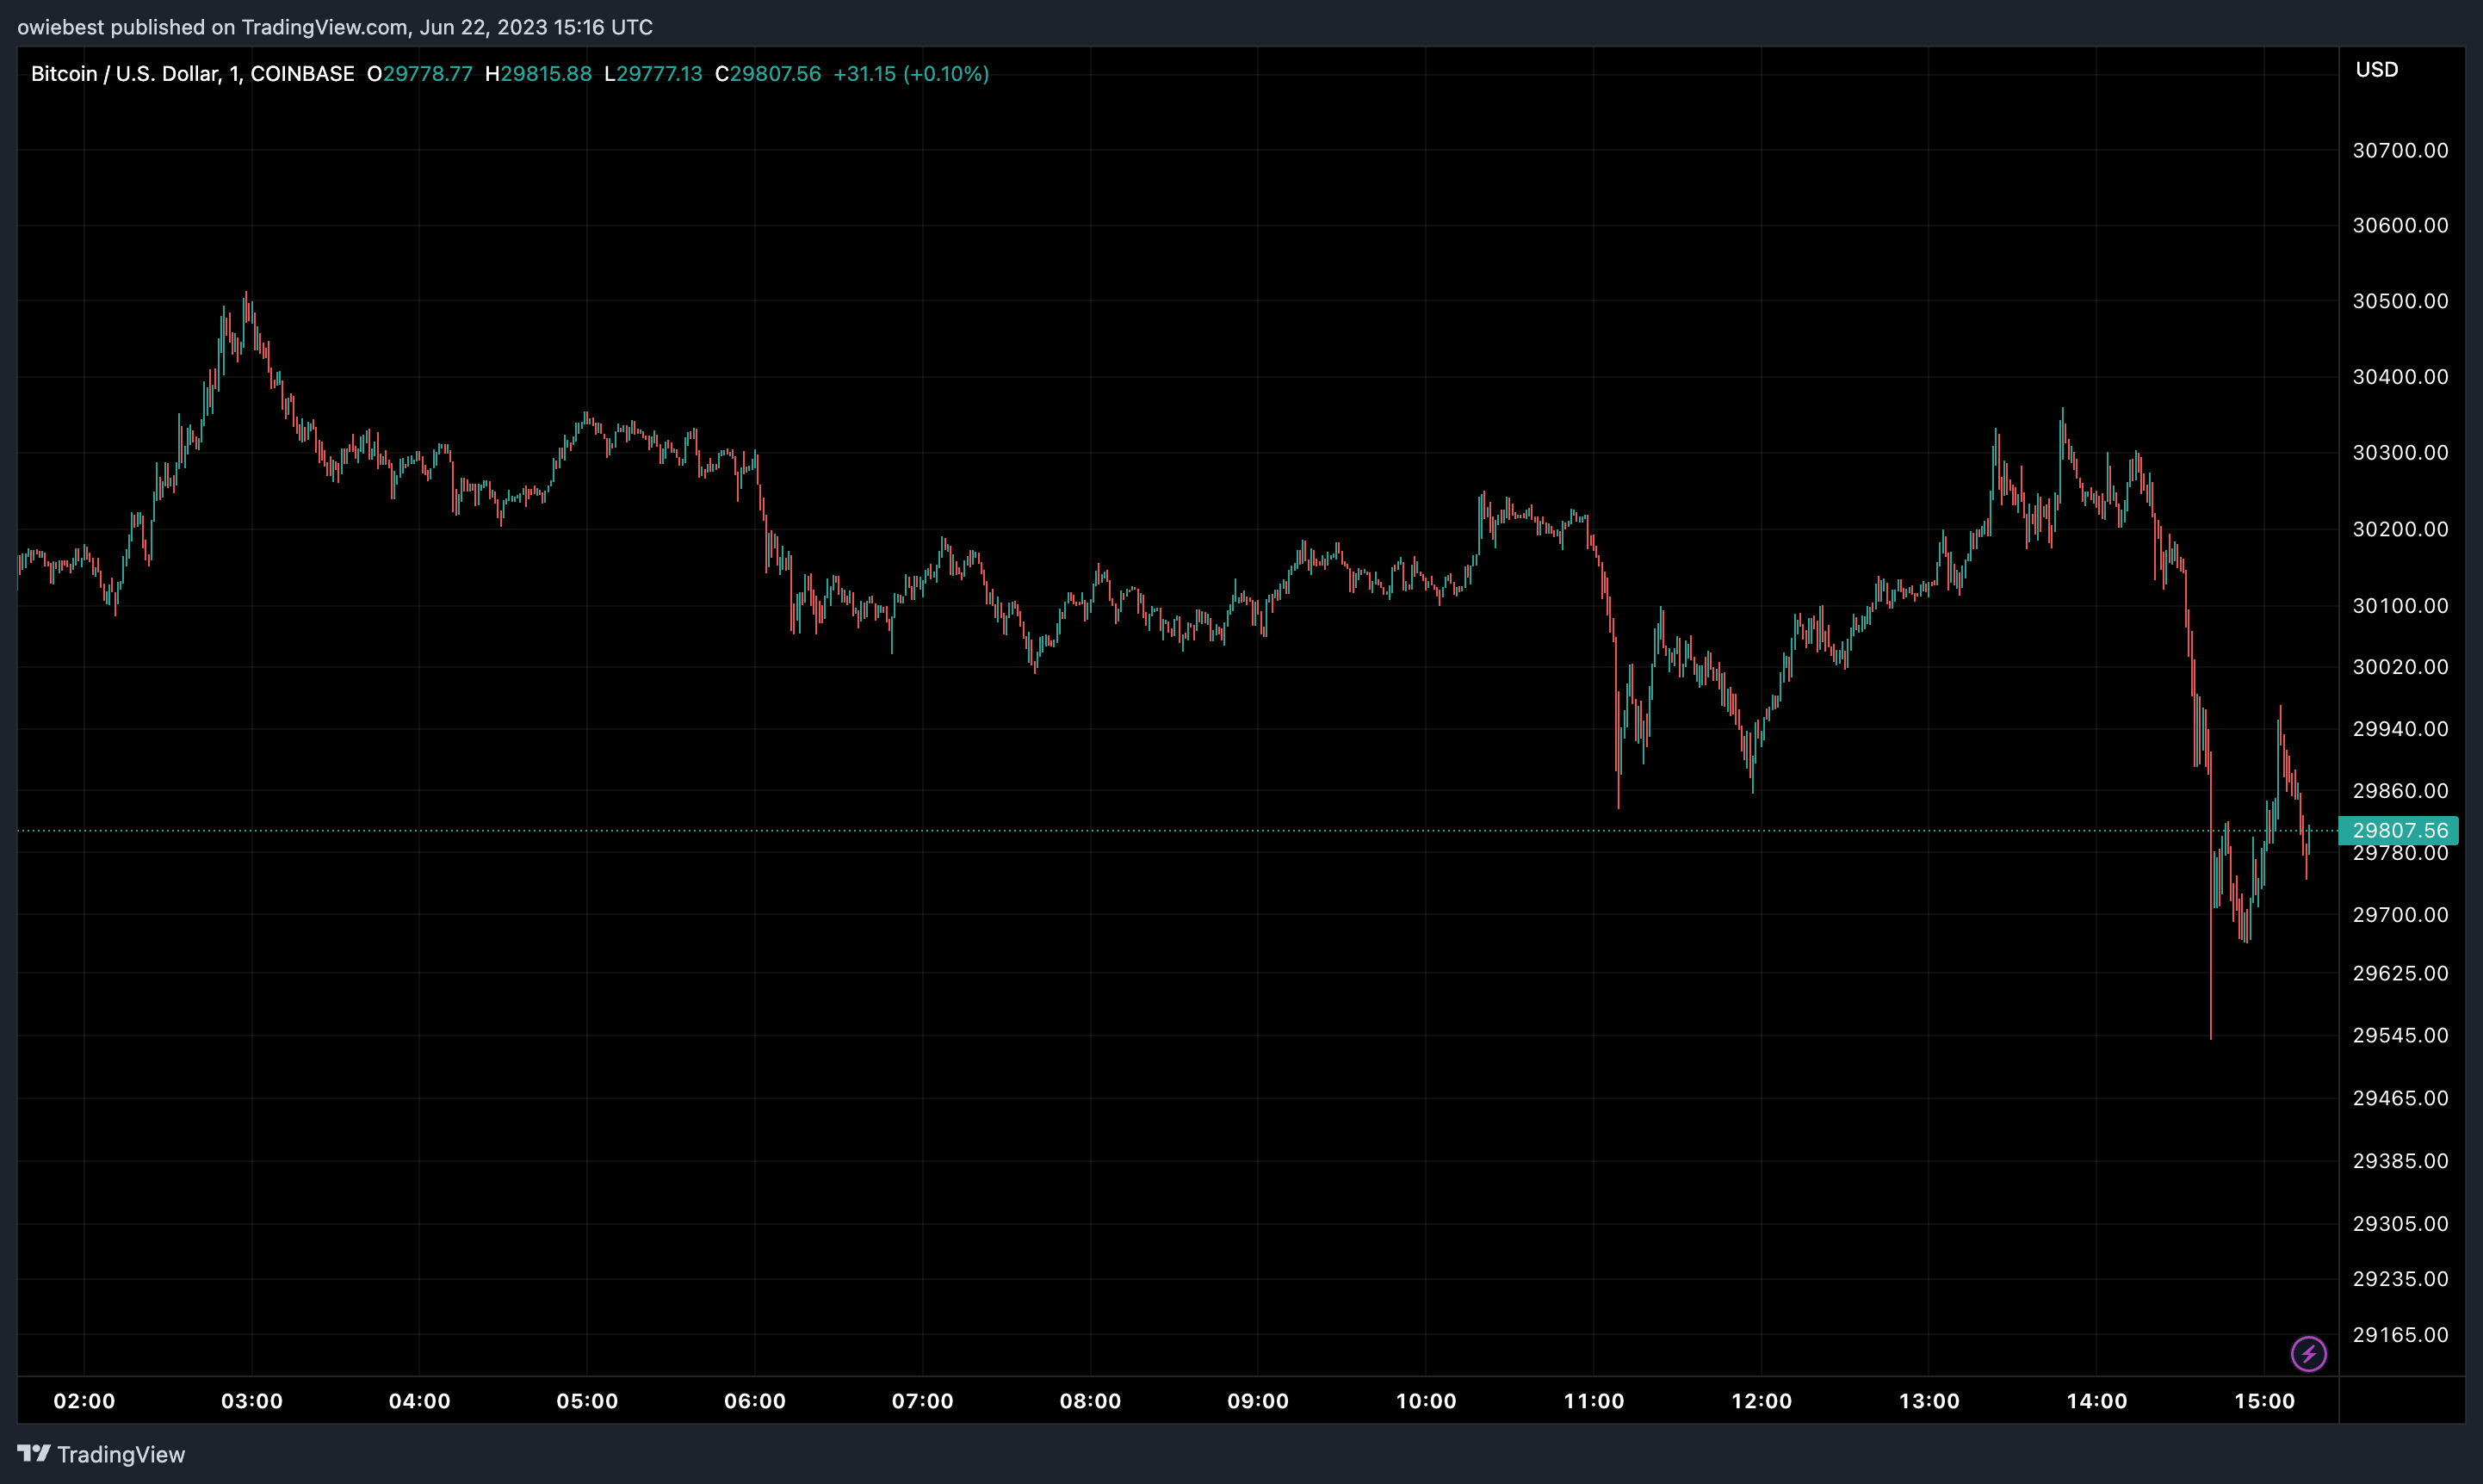Click the low value L29777.13
Screen dimensions: 2483x1484
[653, 74]
